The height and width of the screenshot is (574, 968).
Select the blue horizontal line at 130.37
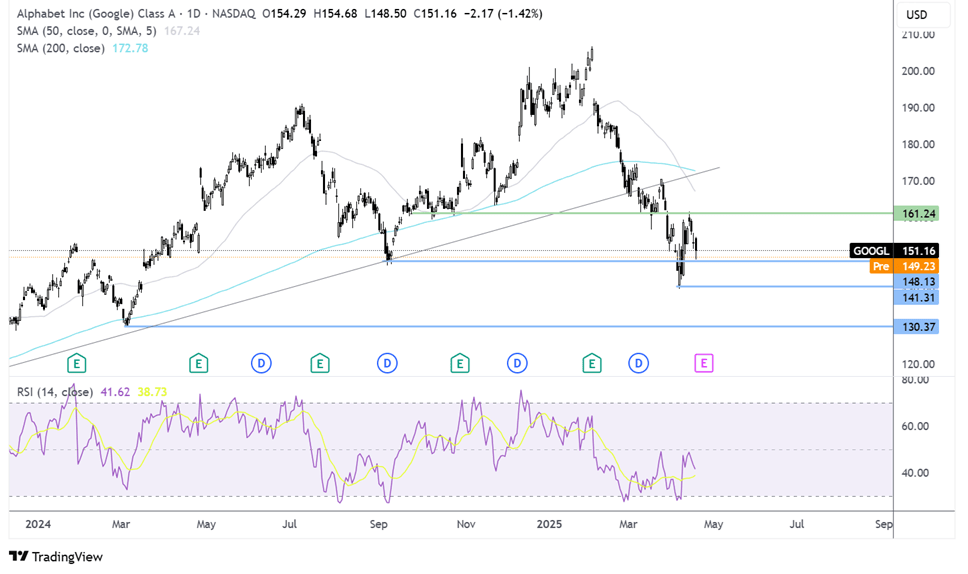pyautogui.click(x=511, y=327)
